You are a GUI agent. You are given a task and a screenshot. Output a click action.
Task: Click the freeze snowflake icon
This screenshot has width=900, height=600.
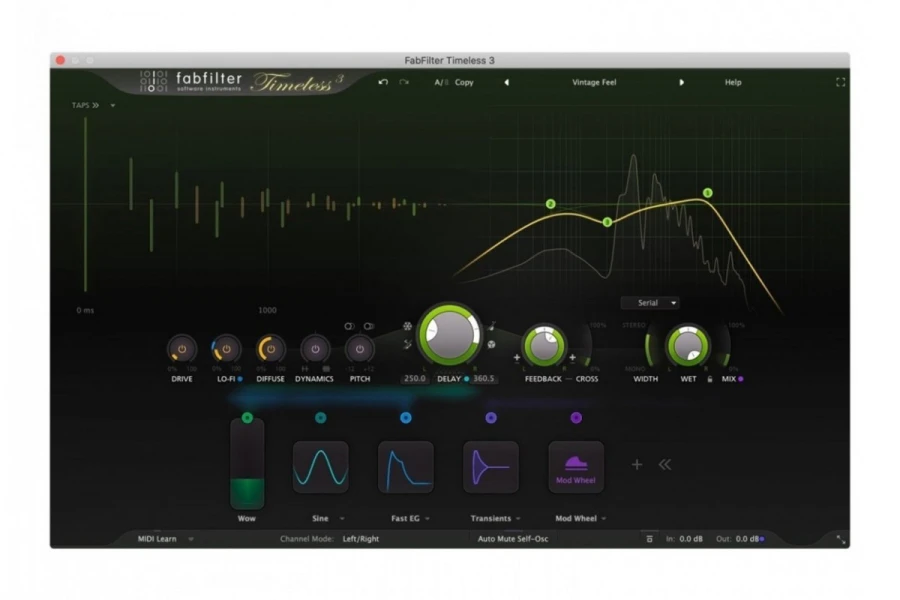pyautogui.click(x=407, y=326)
